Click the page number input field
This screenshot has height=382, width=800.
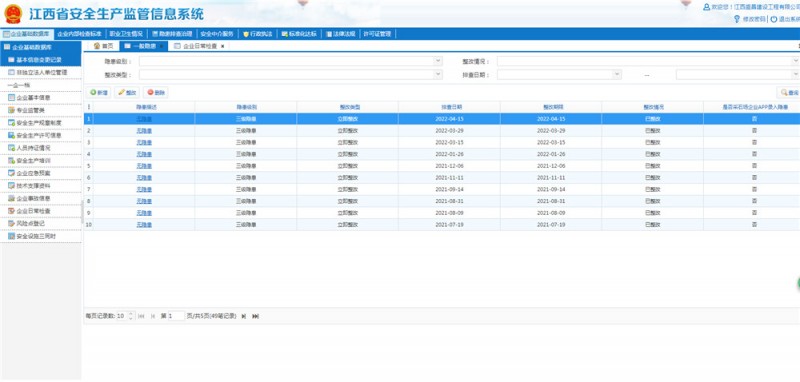tap(176, 316)
